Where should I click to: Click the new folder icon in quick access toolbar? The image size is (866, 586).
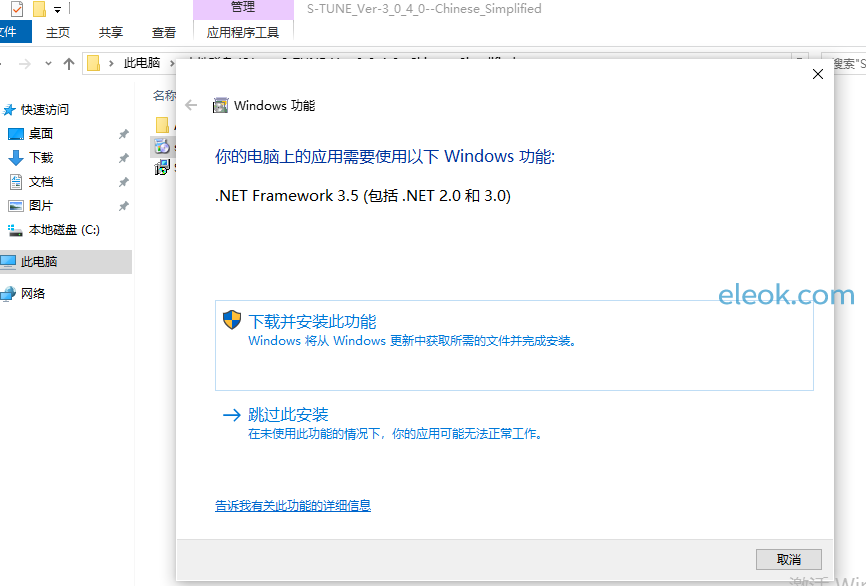39,8
